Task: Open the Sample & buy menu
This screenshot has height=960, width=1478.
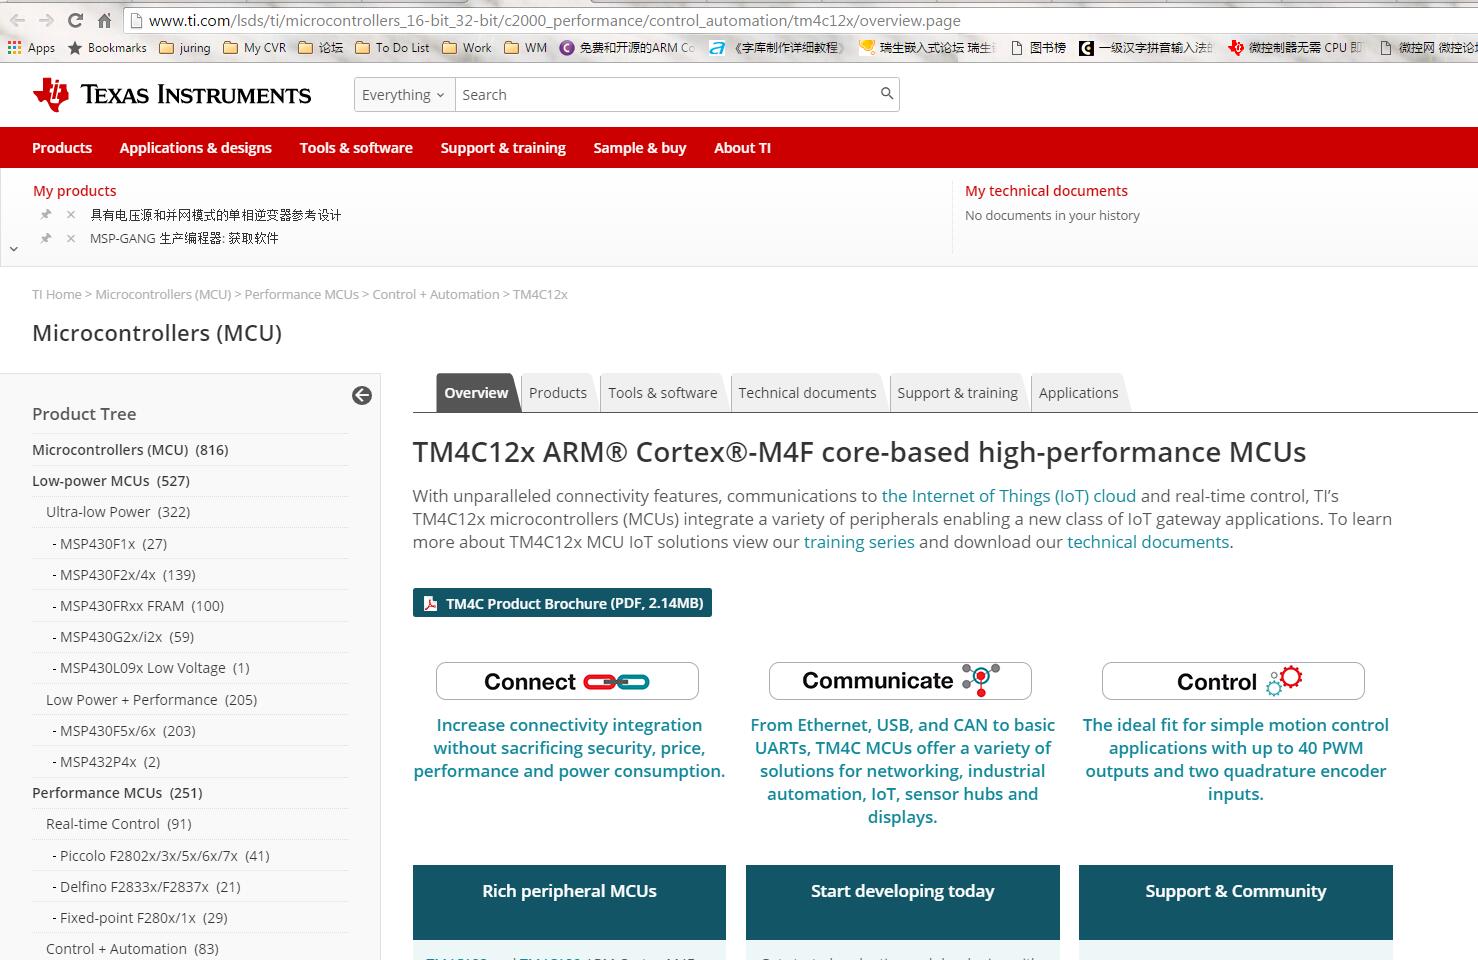Action: coord(640,148)
